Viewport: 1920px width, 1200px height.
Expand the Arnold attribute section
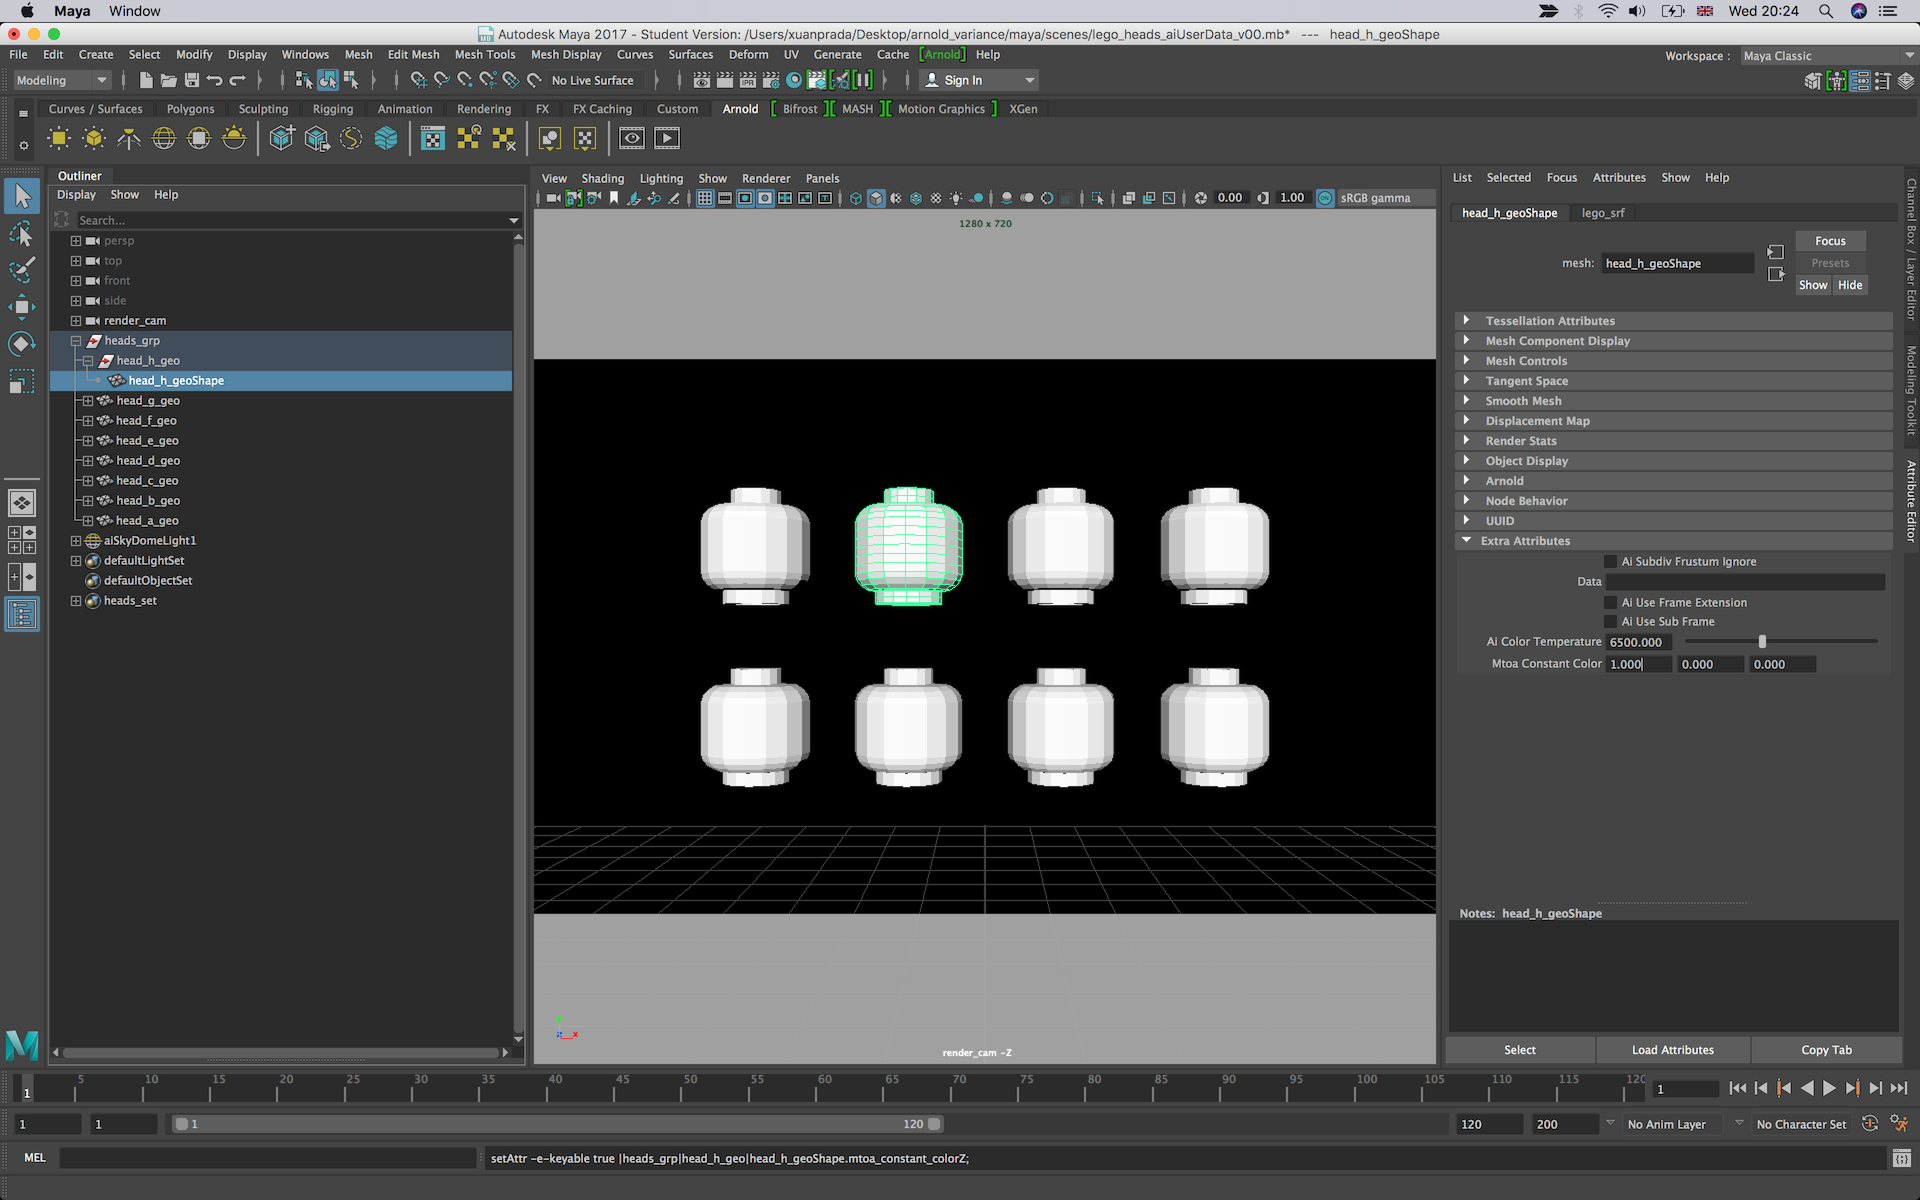point(1466,480)
